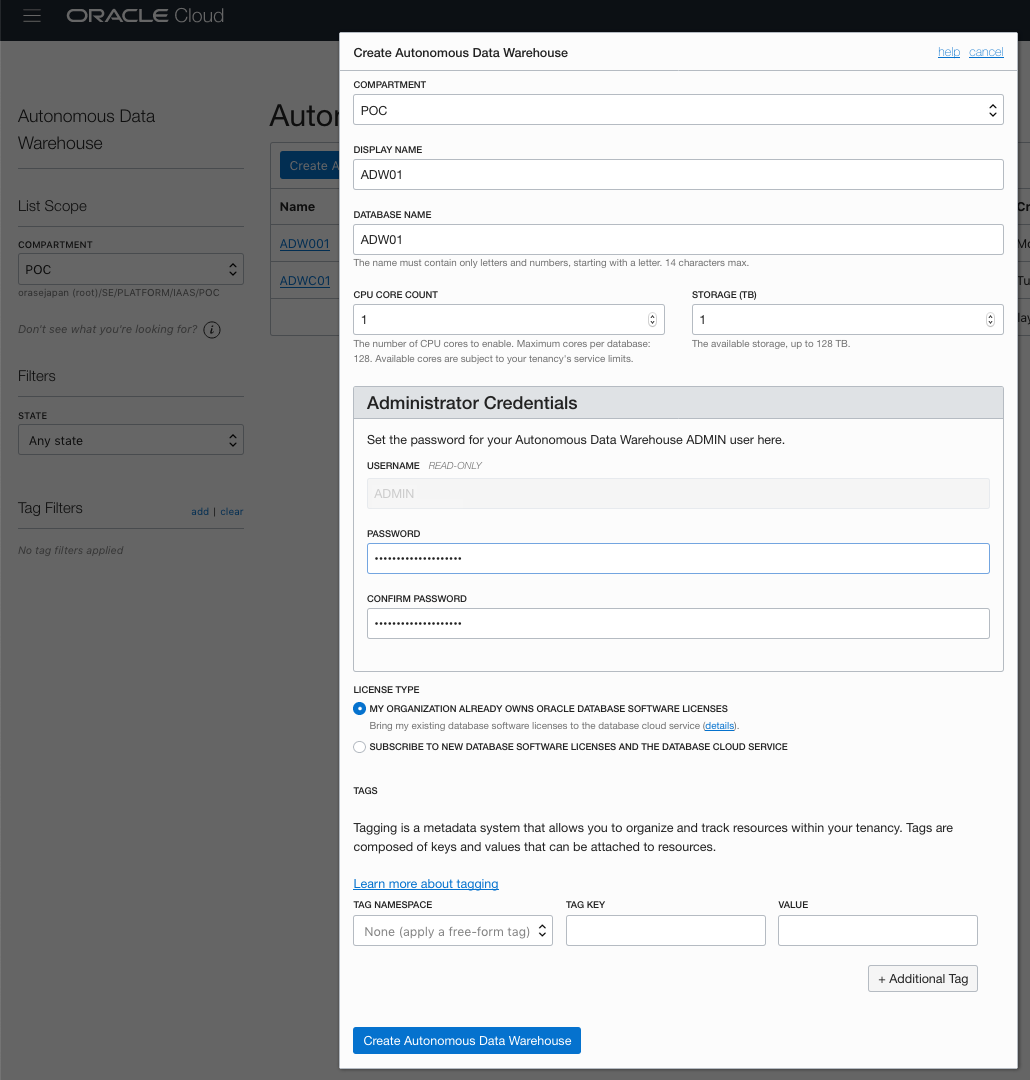Open the ADW001 database link

pos(304,244)
